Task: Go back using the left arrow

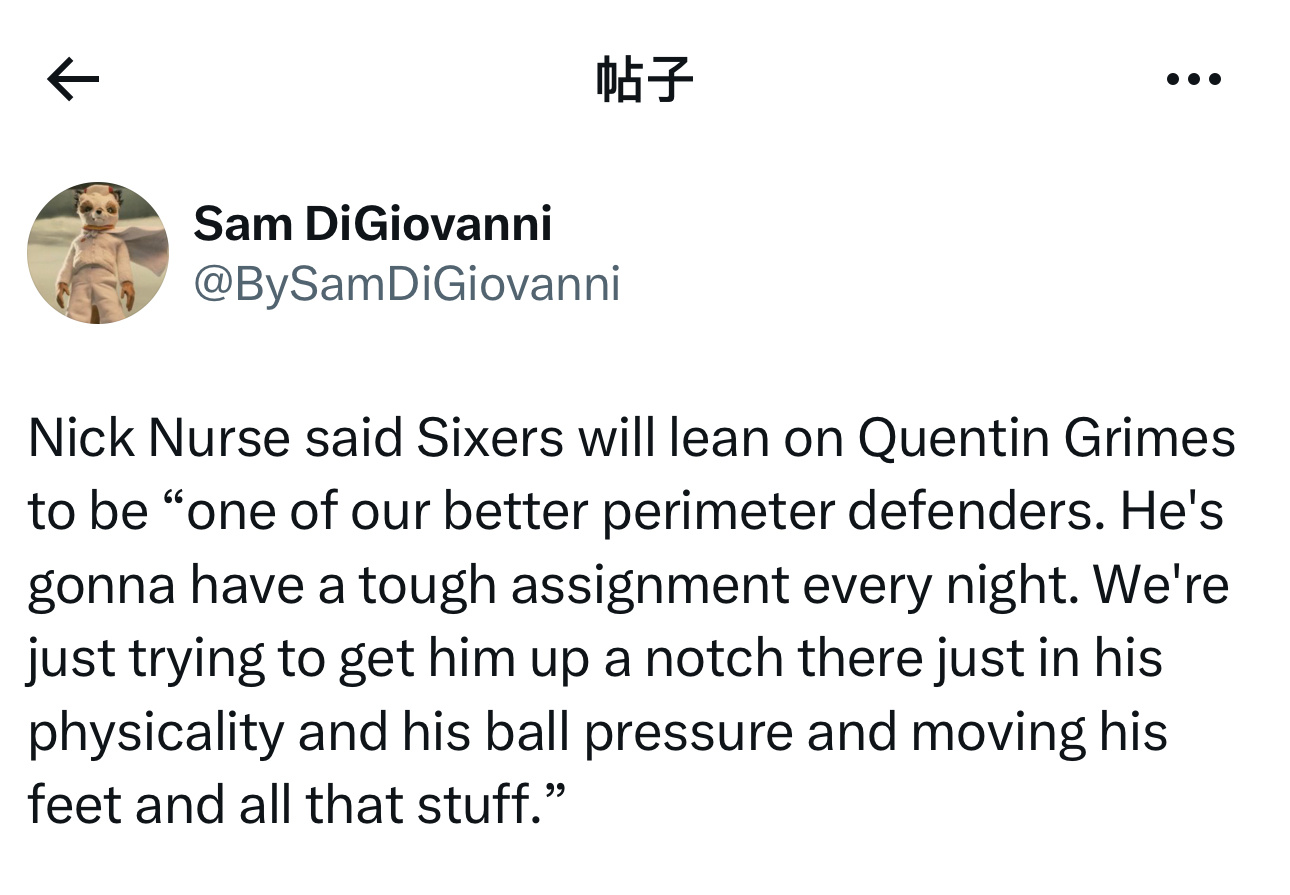Action: [x=73, y=79]
